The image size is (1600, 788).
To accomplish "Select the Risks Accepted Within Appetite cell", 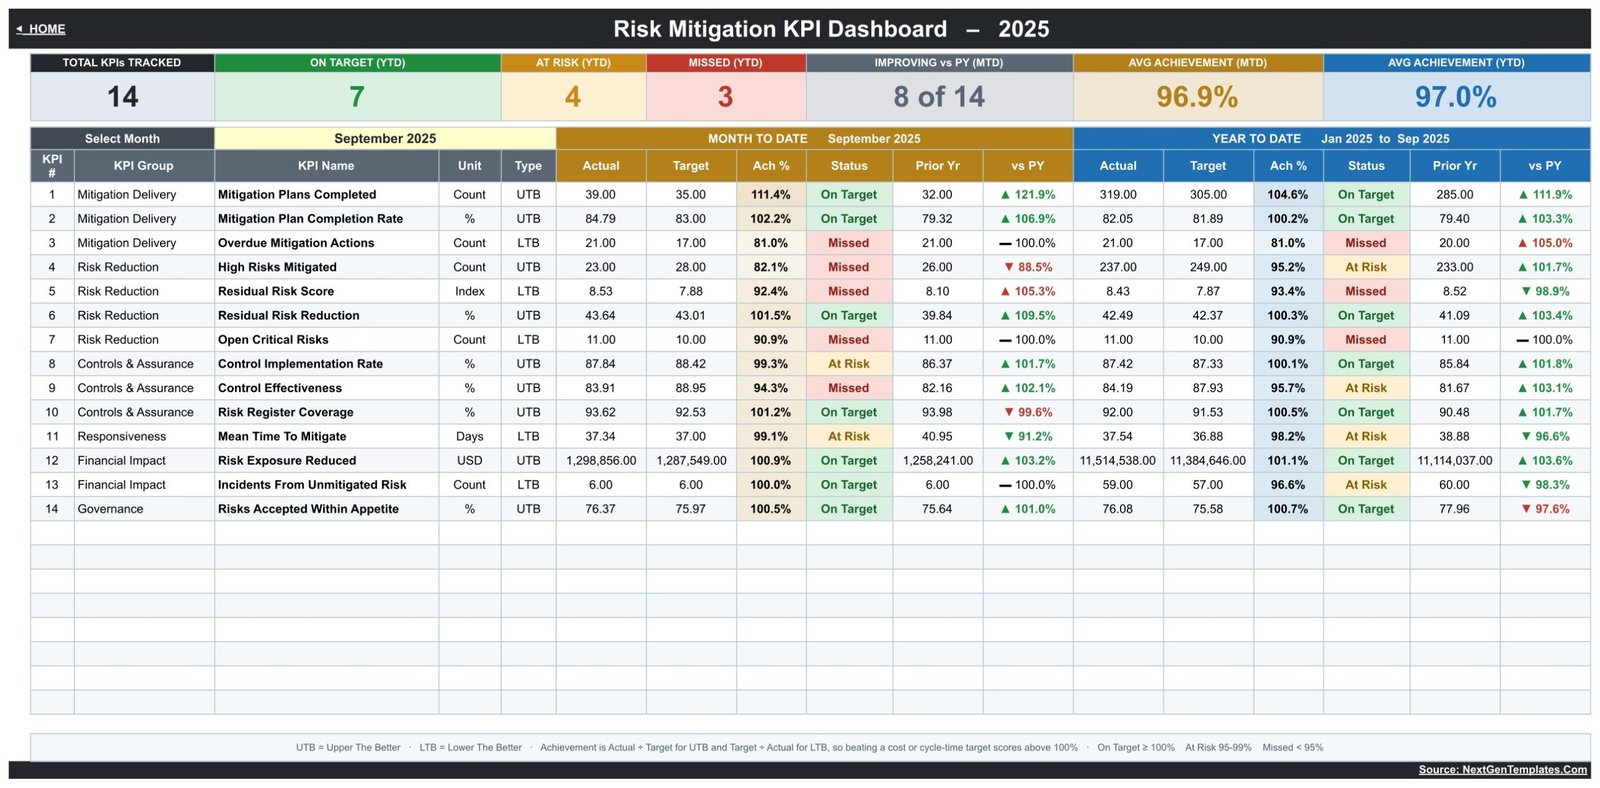I will tap(326, 509).
